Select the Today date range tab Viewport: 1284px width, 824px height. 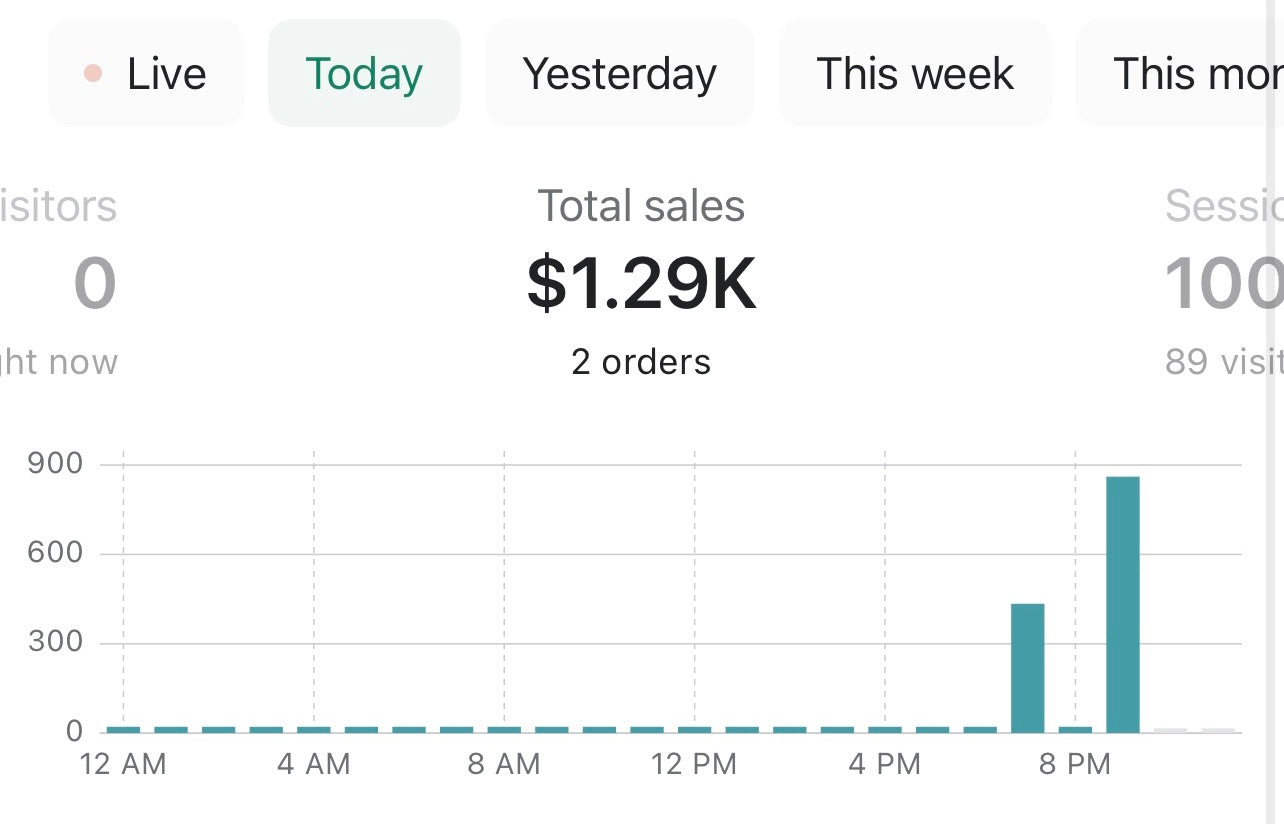[x=364, y=74]
